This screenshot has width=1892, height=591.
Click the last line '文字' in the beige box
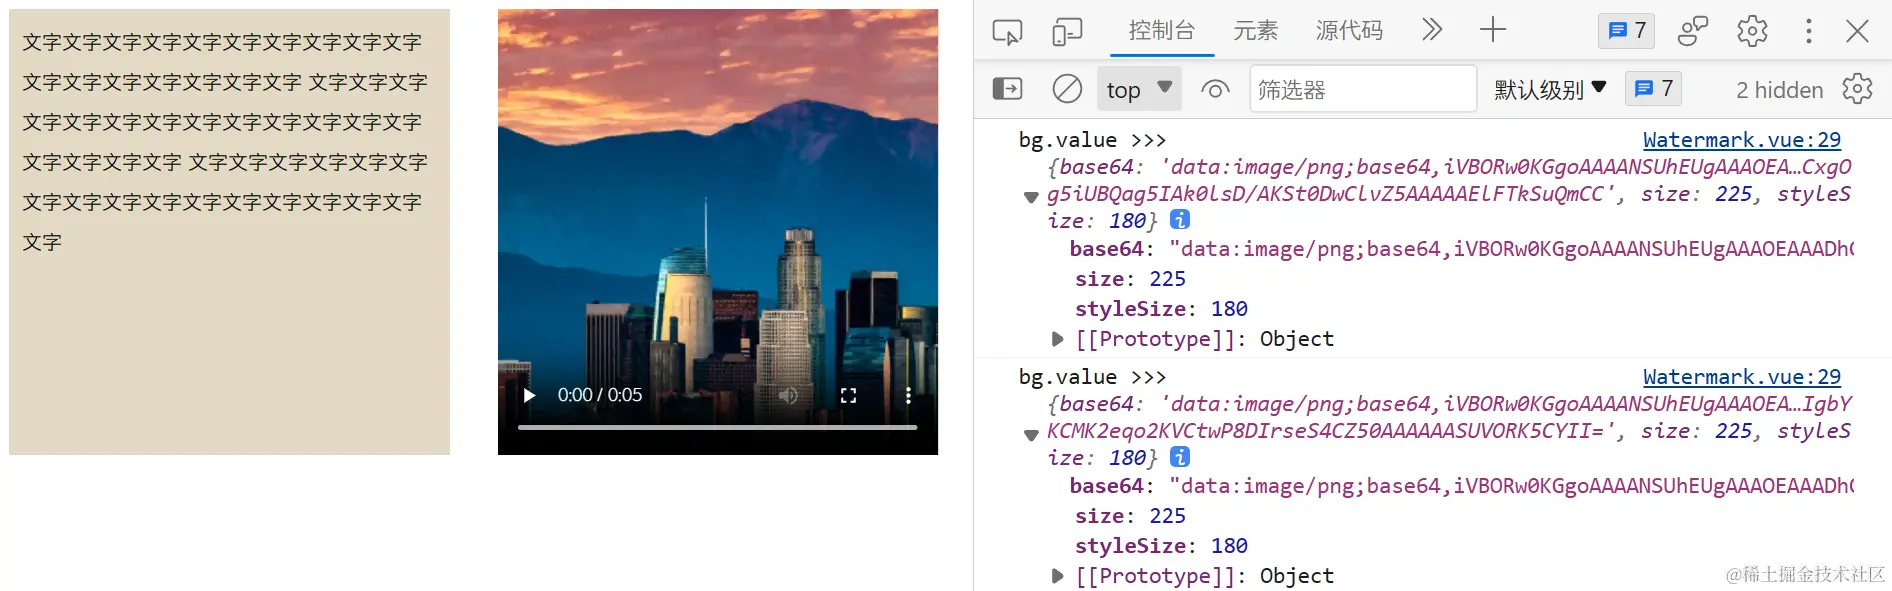point(42,242)
